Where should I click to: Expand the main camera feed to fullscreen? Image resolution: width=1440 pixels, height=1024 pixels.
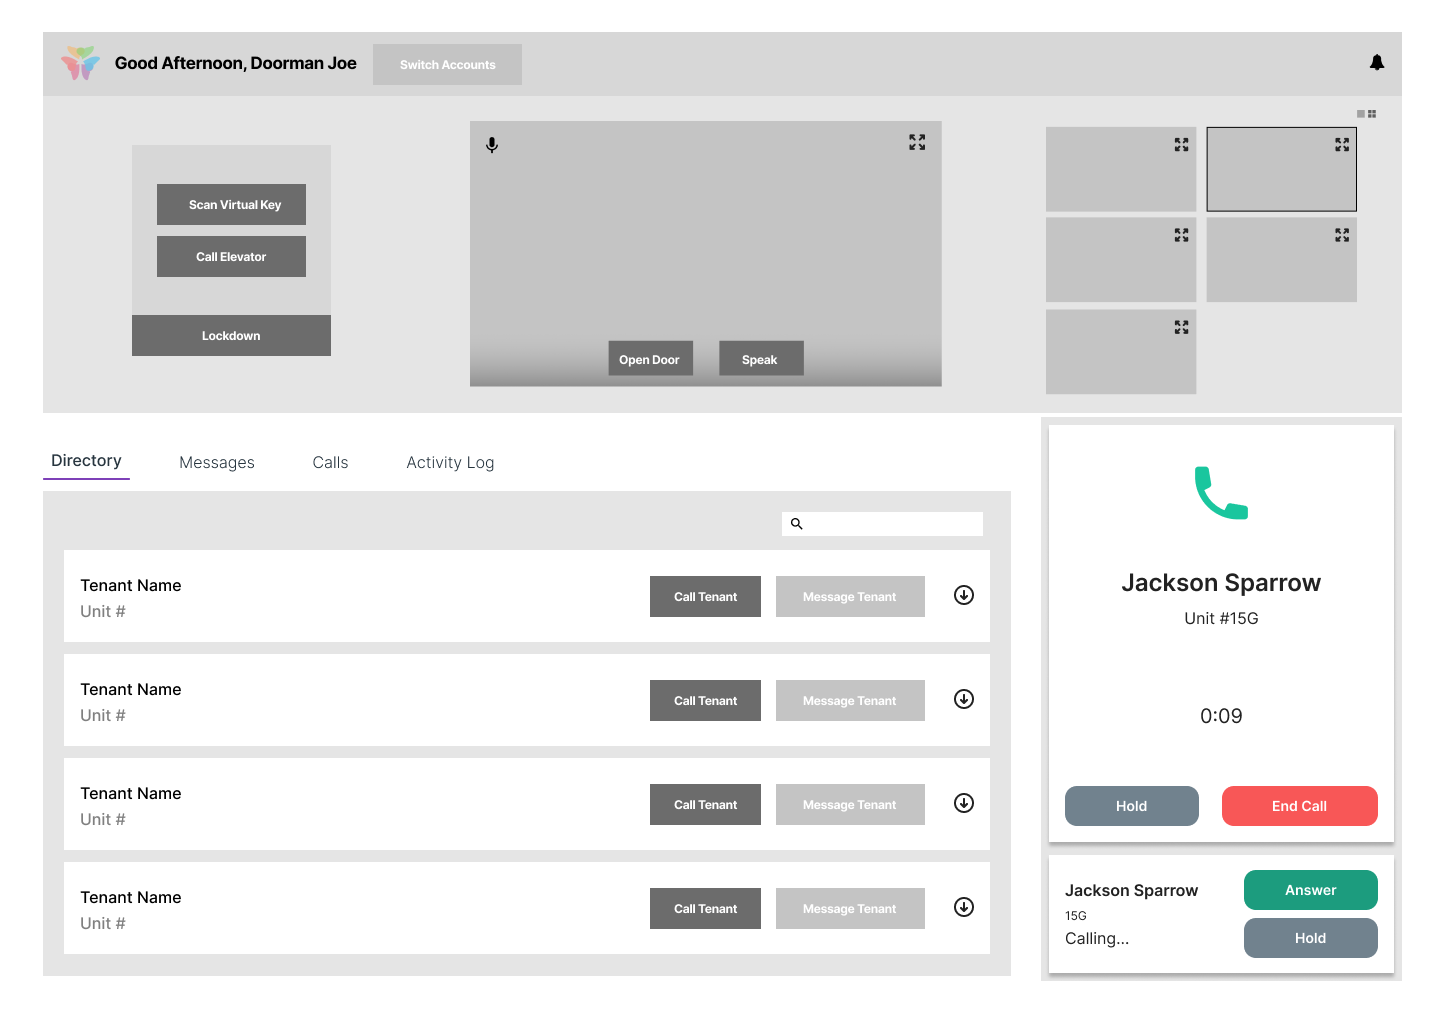point(917,143)
